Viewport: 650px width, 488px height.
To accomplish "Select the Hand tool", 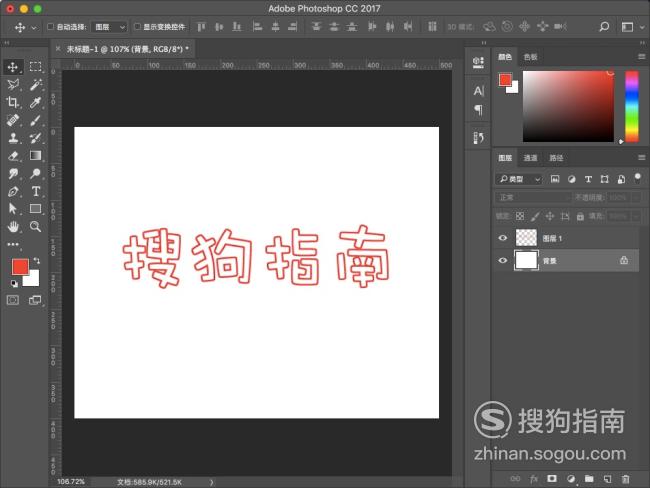I will pyautogui.click(x=13, y=226).
